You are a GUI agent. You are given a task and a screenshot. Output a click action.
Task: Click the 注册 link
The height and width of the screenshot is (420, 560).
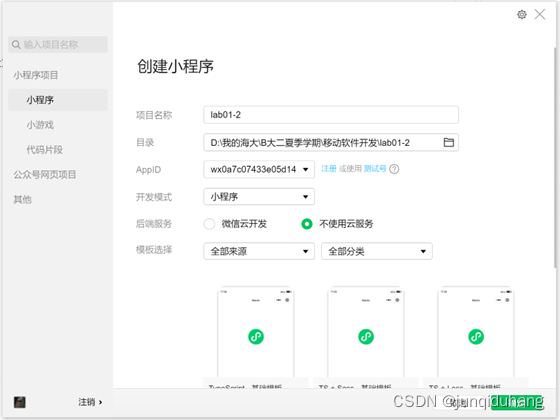pyautogui.click(x=329, y=169)
